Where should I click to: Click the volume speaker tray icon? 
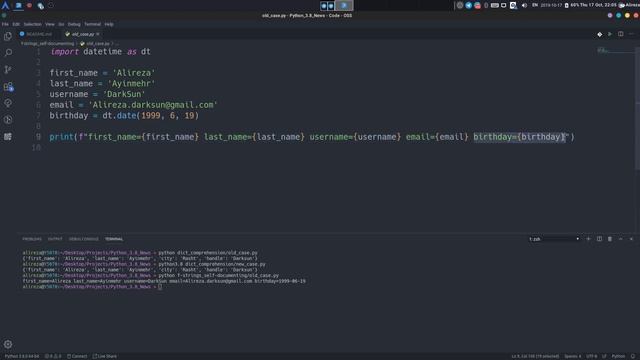(x=524, y=5)
